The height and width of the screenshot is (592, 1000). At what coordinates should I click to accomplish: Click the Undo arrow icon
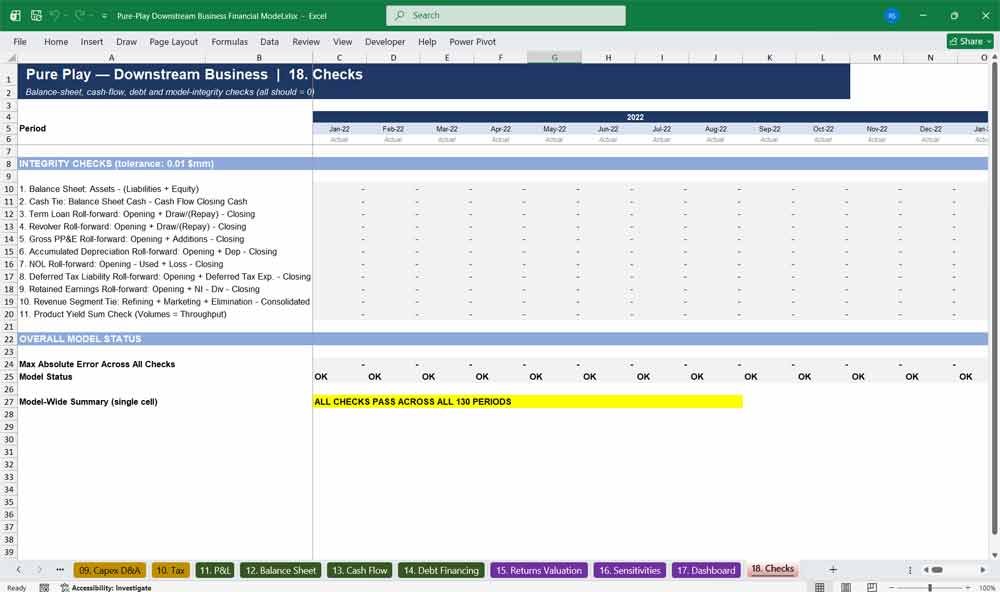(55, 15)
